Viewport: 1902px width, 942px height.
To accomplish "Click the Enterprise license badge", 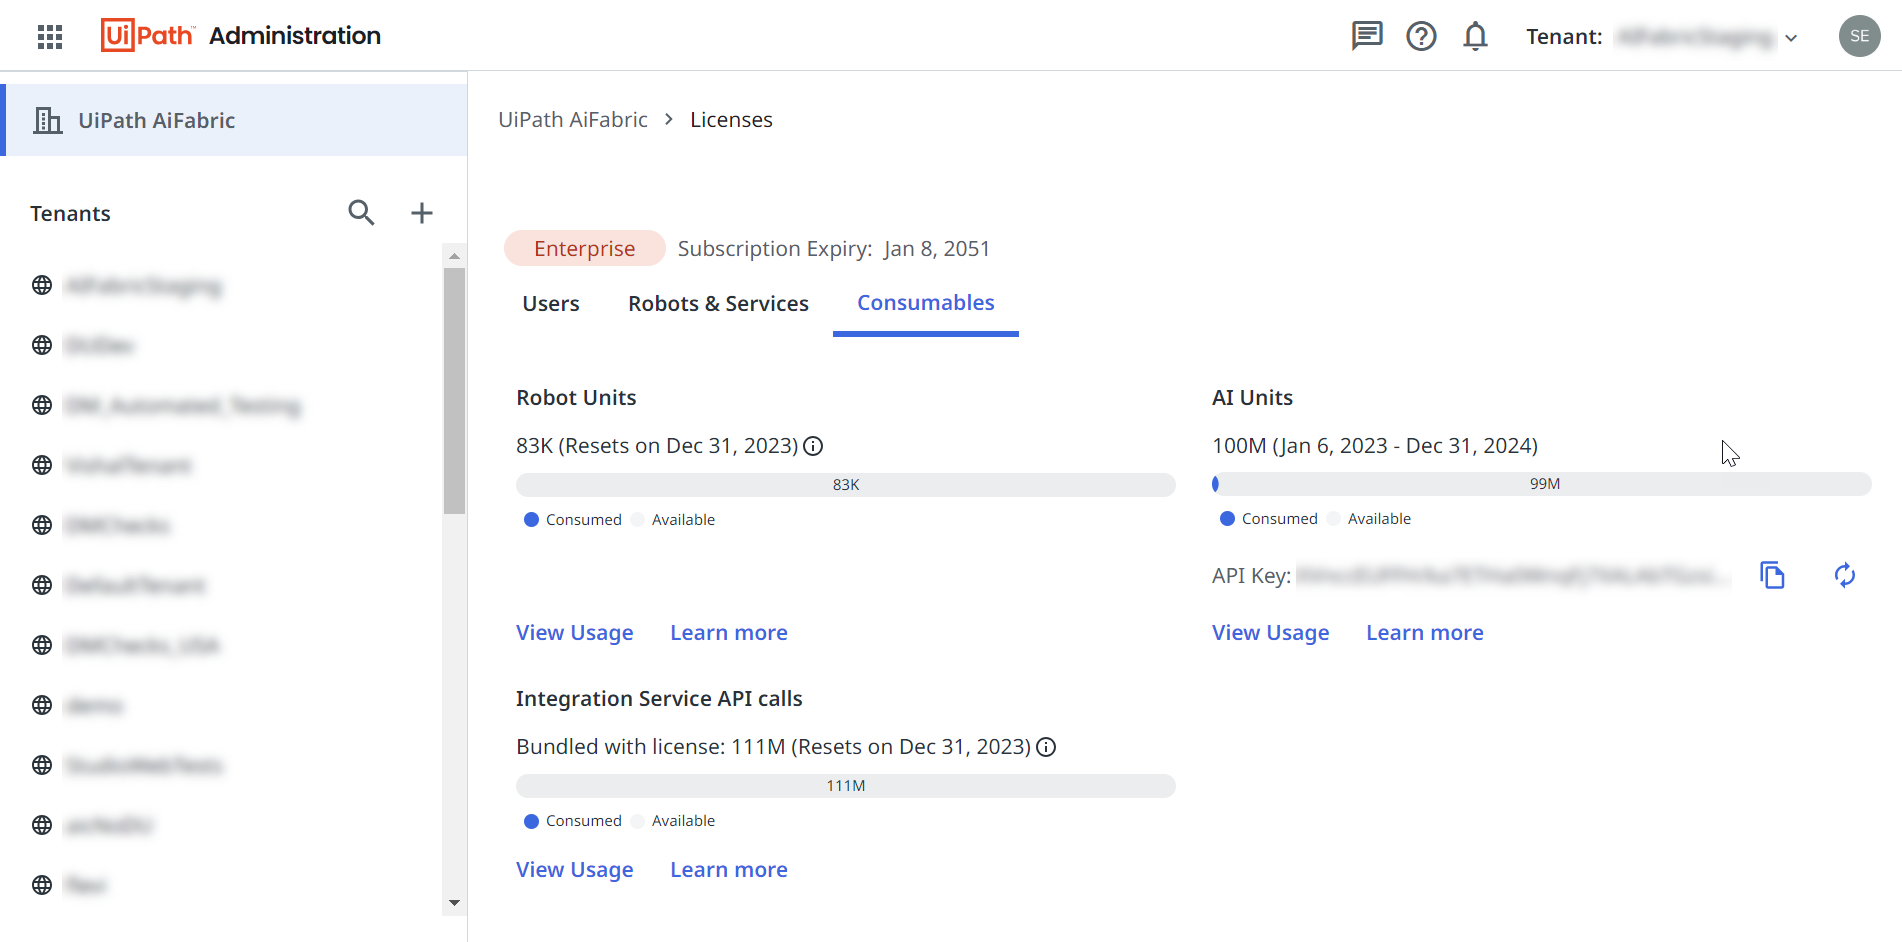I will pyautogui.click(x=585, y=248).
